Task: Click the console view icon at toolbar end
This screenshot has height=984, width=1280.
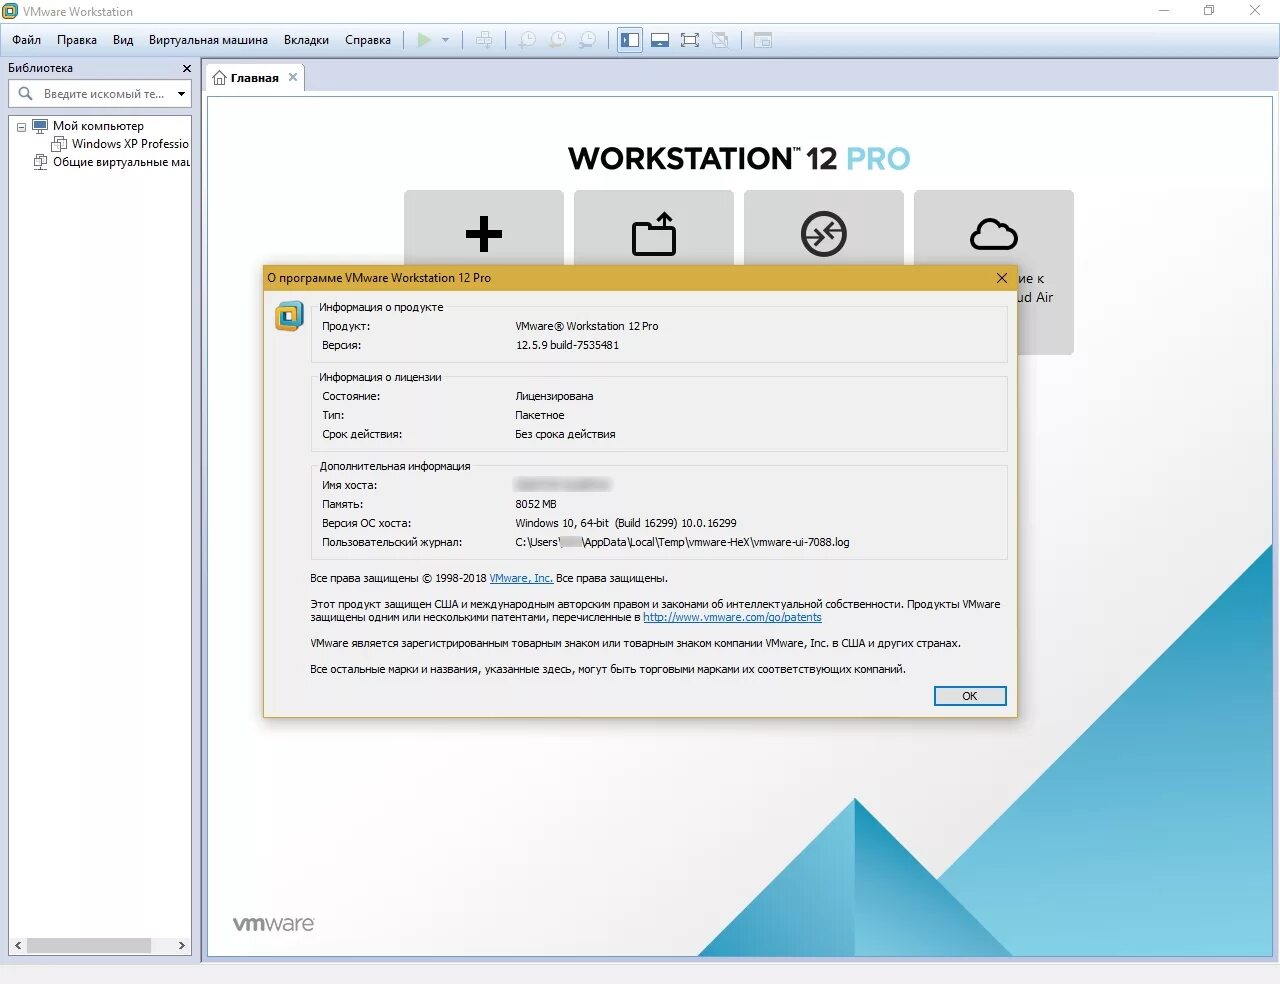Action: tap(763, 40)
